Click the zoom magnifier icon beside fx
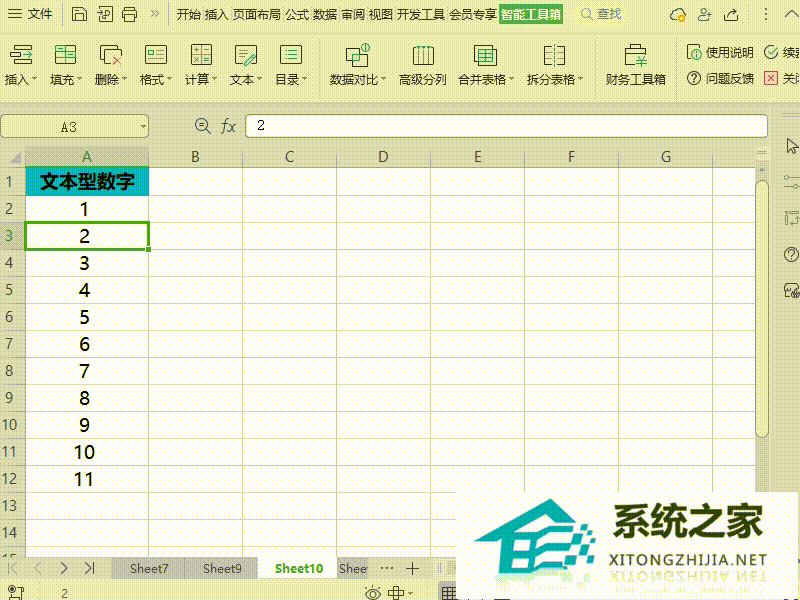 [203, 126]
